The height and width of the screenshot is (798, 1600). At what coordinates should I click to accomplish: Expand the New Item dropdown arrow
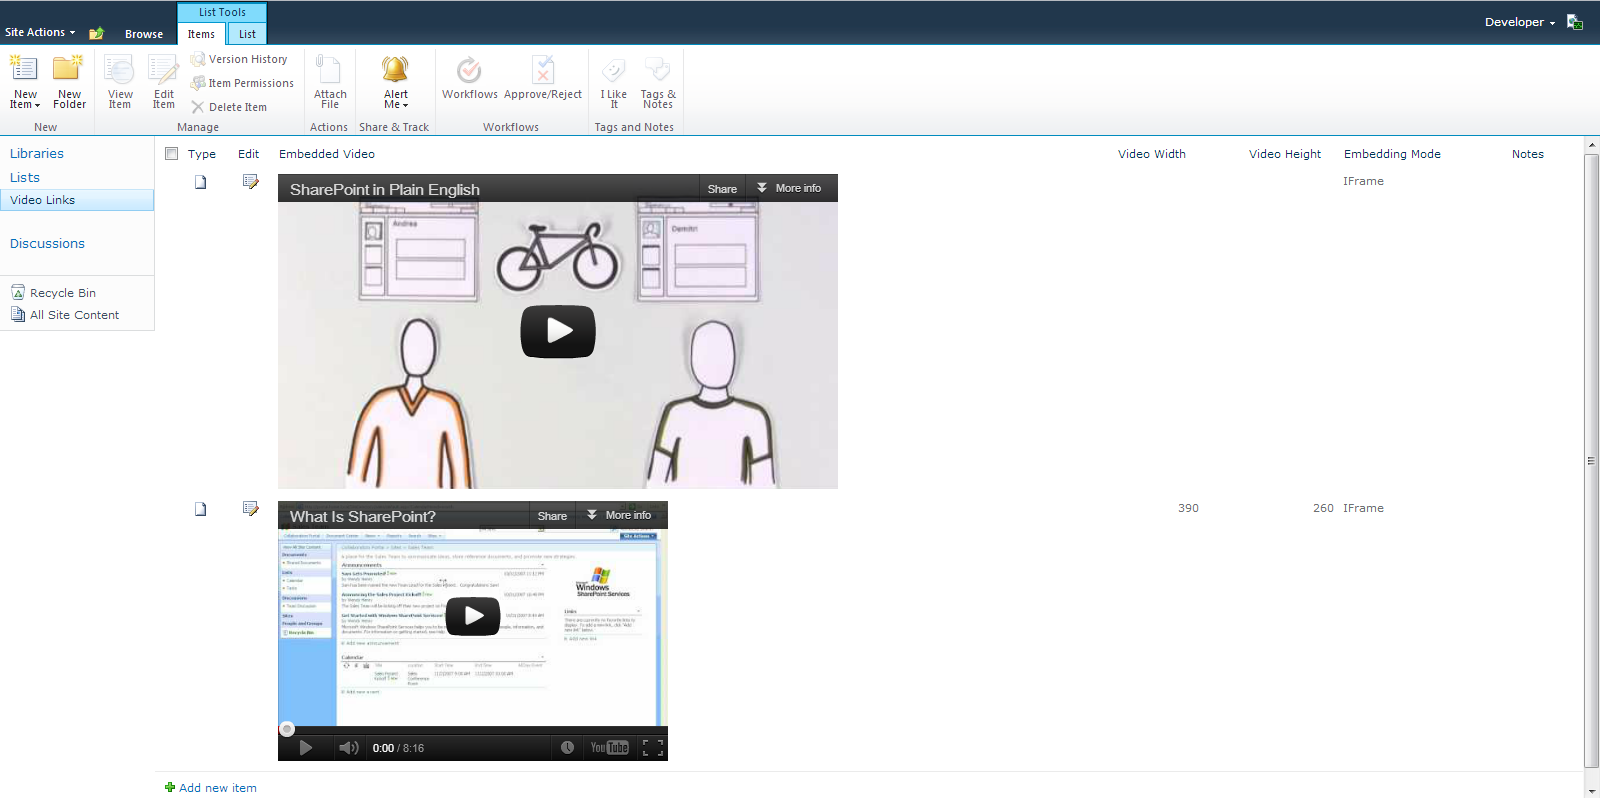tap(37, 105)
